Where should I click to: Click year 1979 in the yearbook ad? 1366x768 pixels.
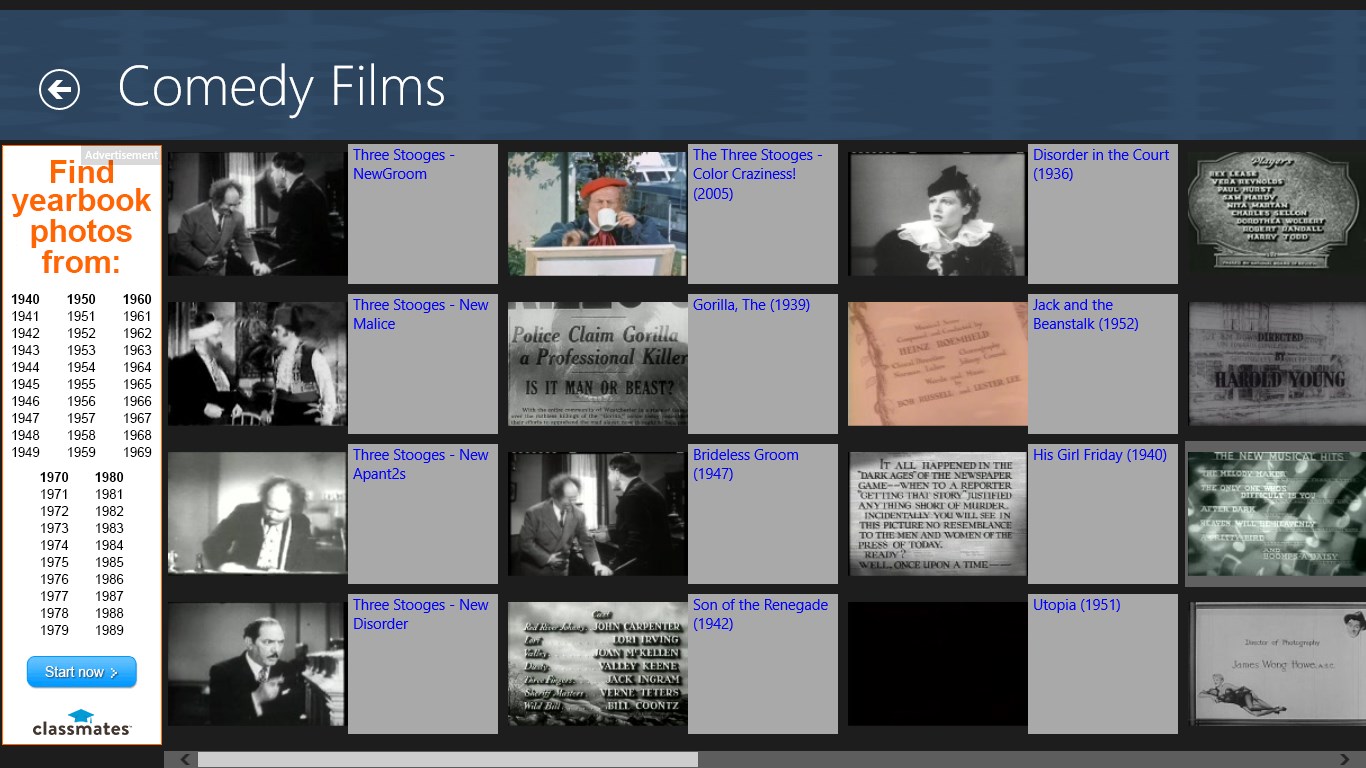(x=54, y=630)
